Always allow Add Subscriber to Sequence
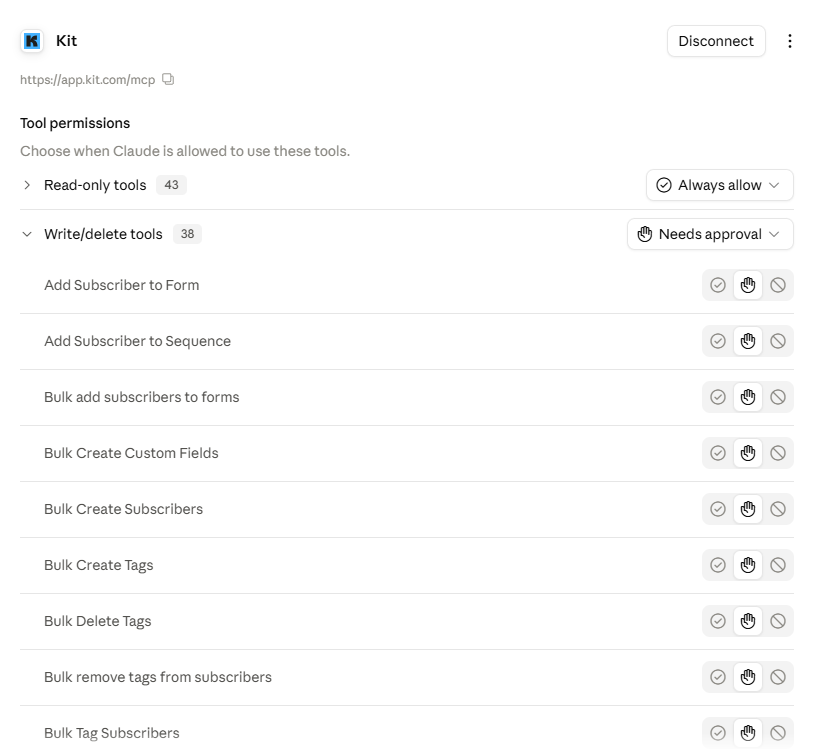This screenshot has width=813, height=750. [718, 341]
